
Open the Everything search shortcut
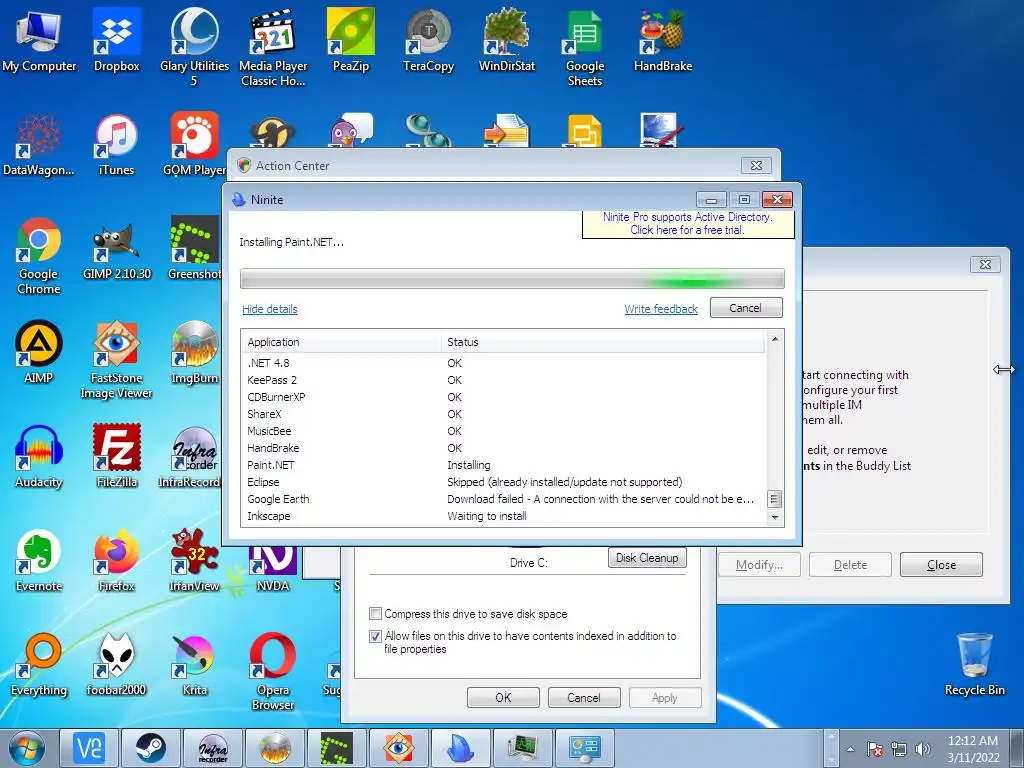pyautogui.click(x=39, y=664)
